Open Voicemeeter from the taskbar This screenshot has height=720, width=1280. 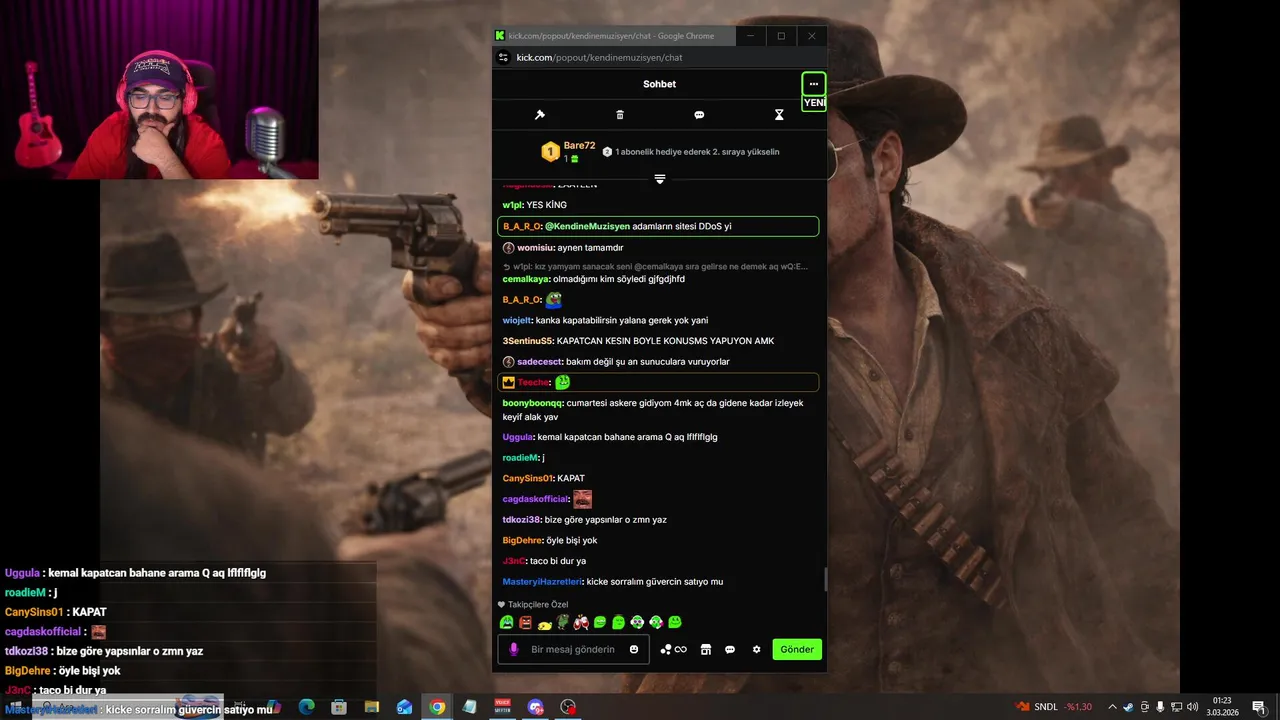coord(503,707)
